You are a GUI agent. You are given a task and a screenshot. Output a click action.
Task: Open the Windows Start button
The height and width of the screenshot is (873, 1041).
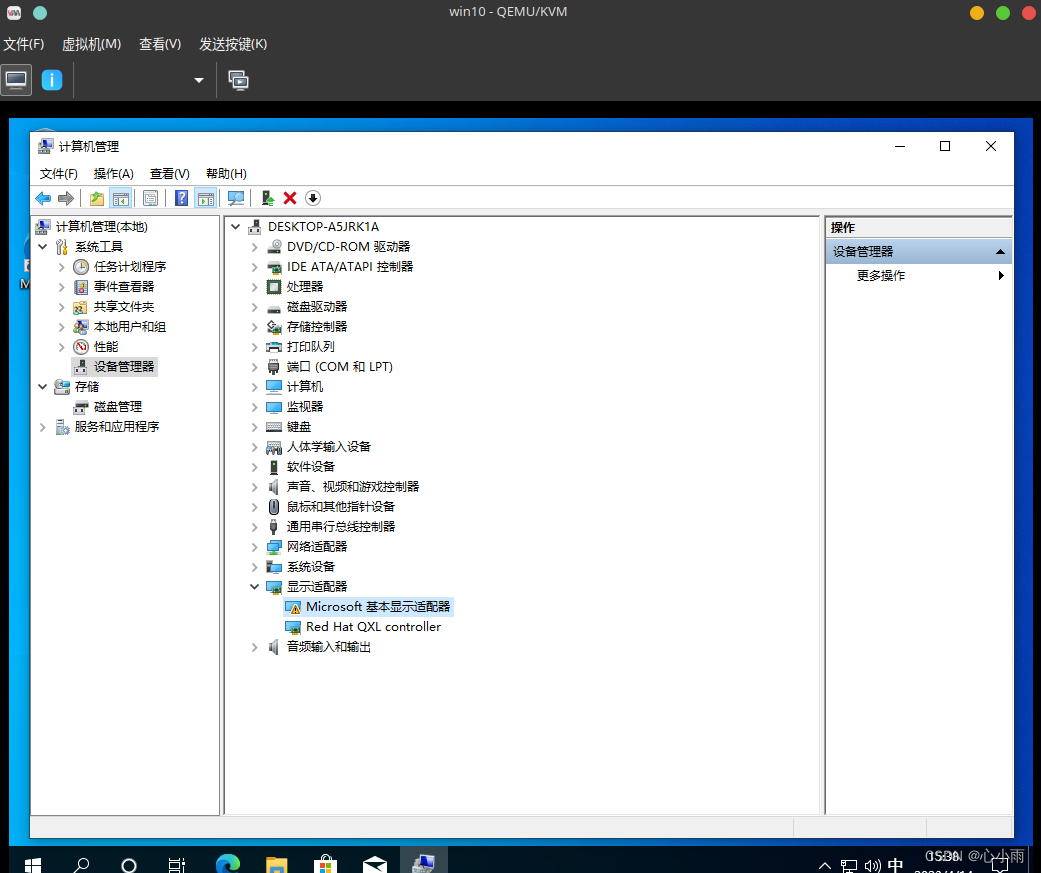(33, 864)
